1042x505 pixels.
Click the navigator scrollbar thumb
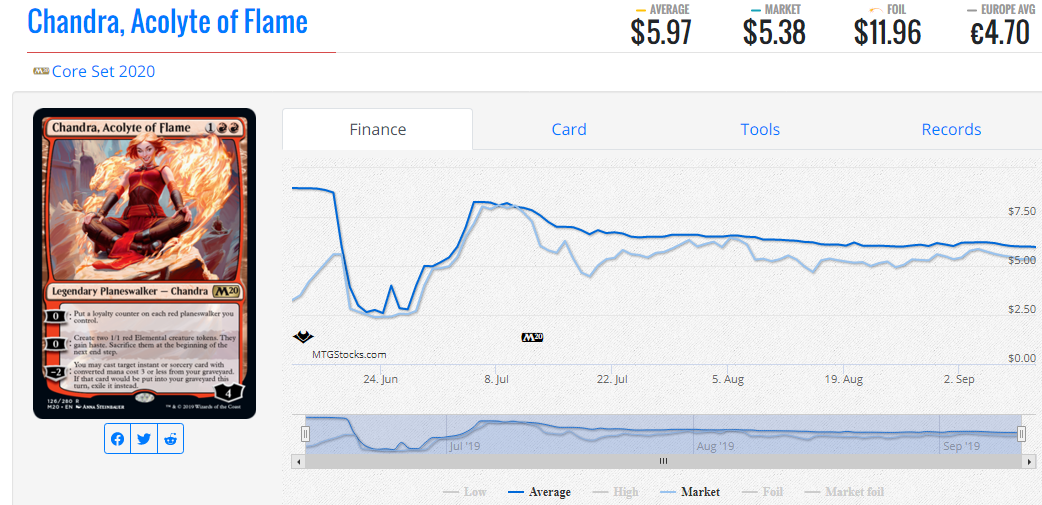click(x=663, y=461)
